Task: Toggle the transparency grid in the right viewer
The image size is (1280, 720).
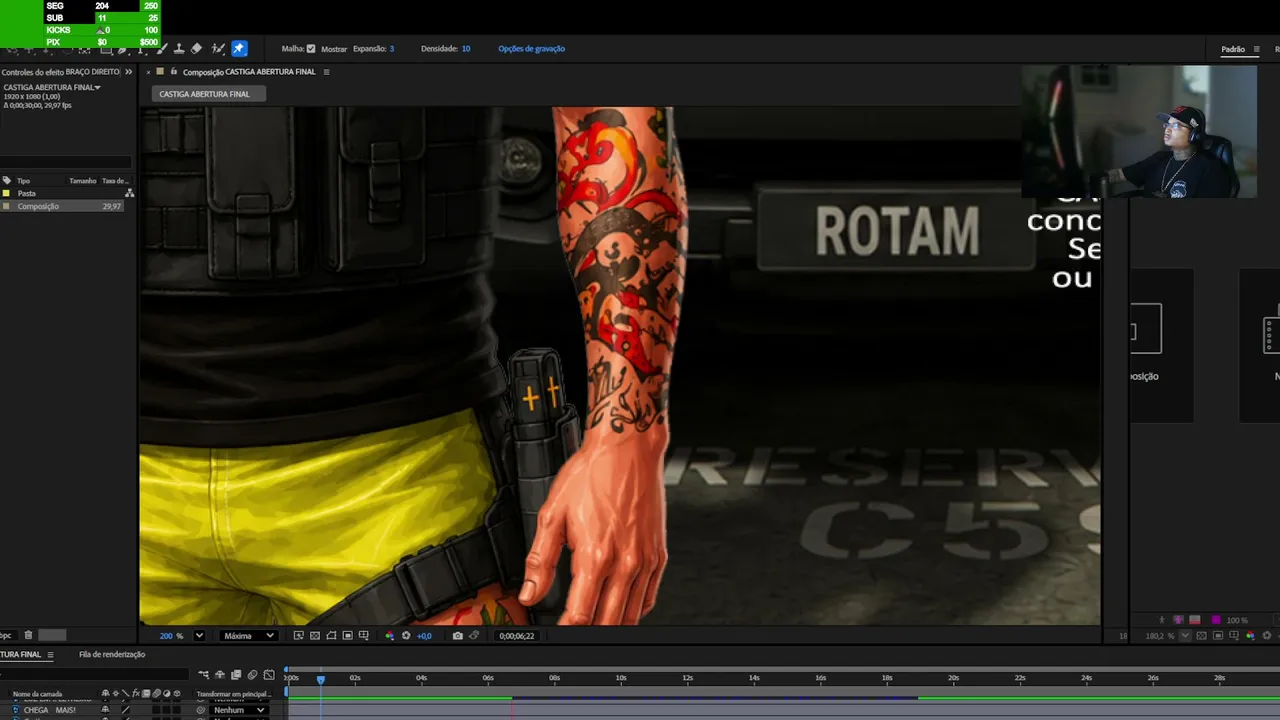Action: tap(1201, 636)
